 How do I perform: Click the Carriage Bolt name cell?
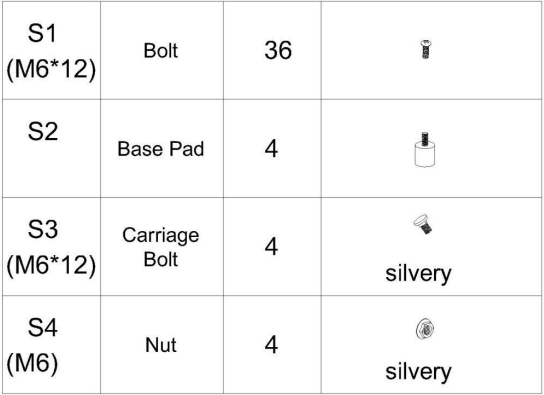pyautogui.click(x=161, y=247)
